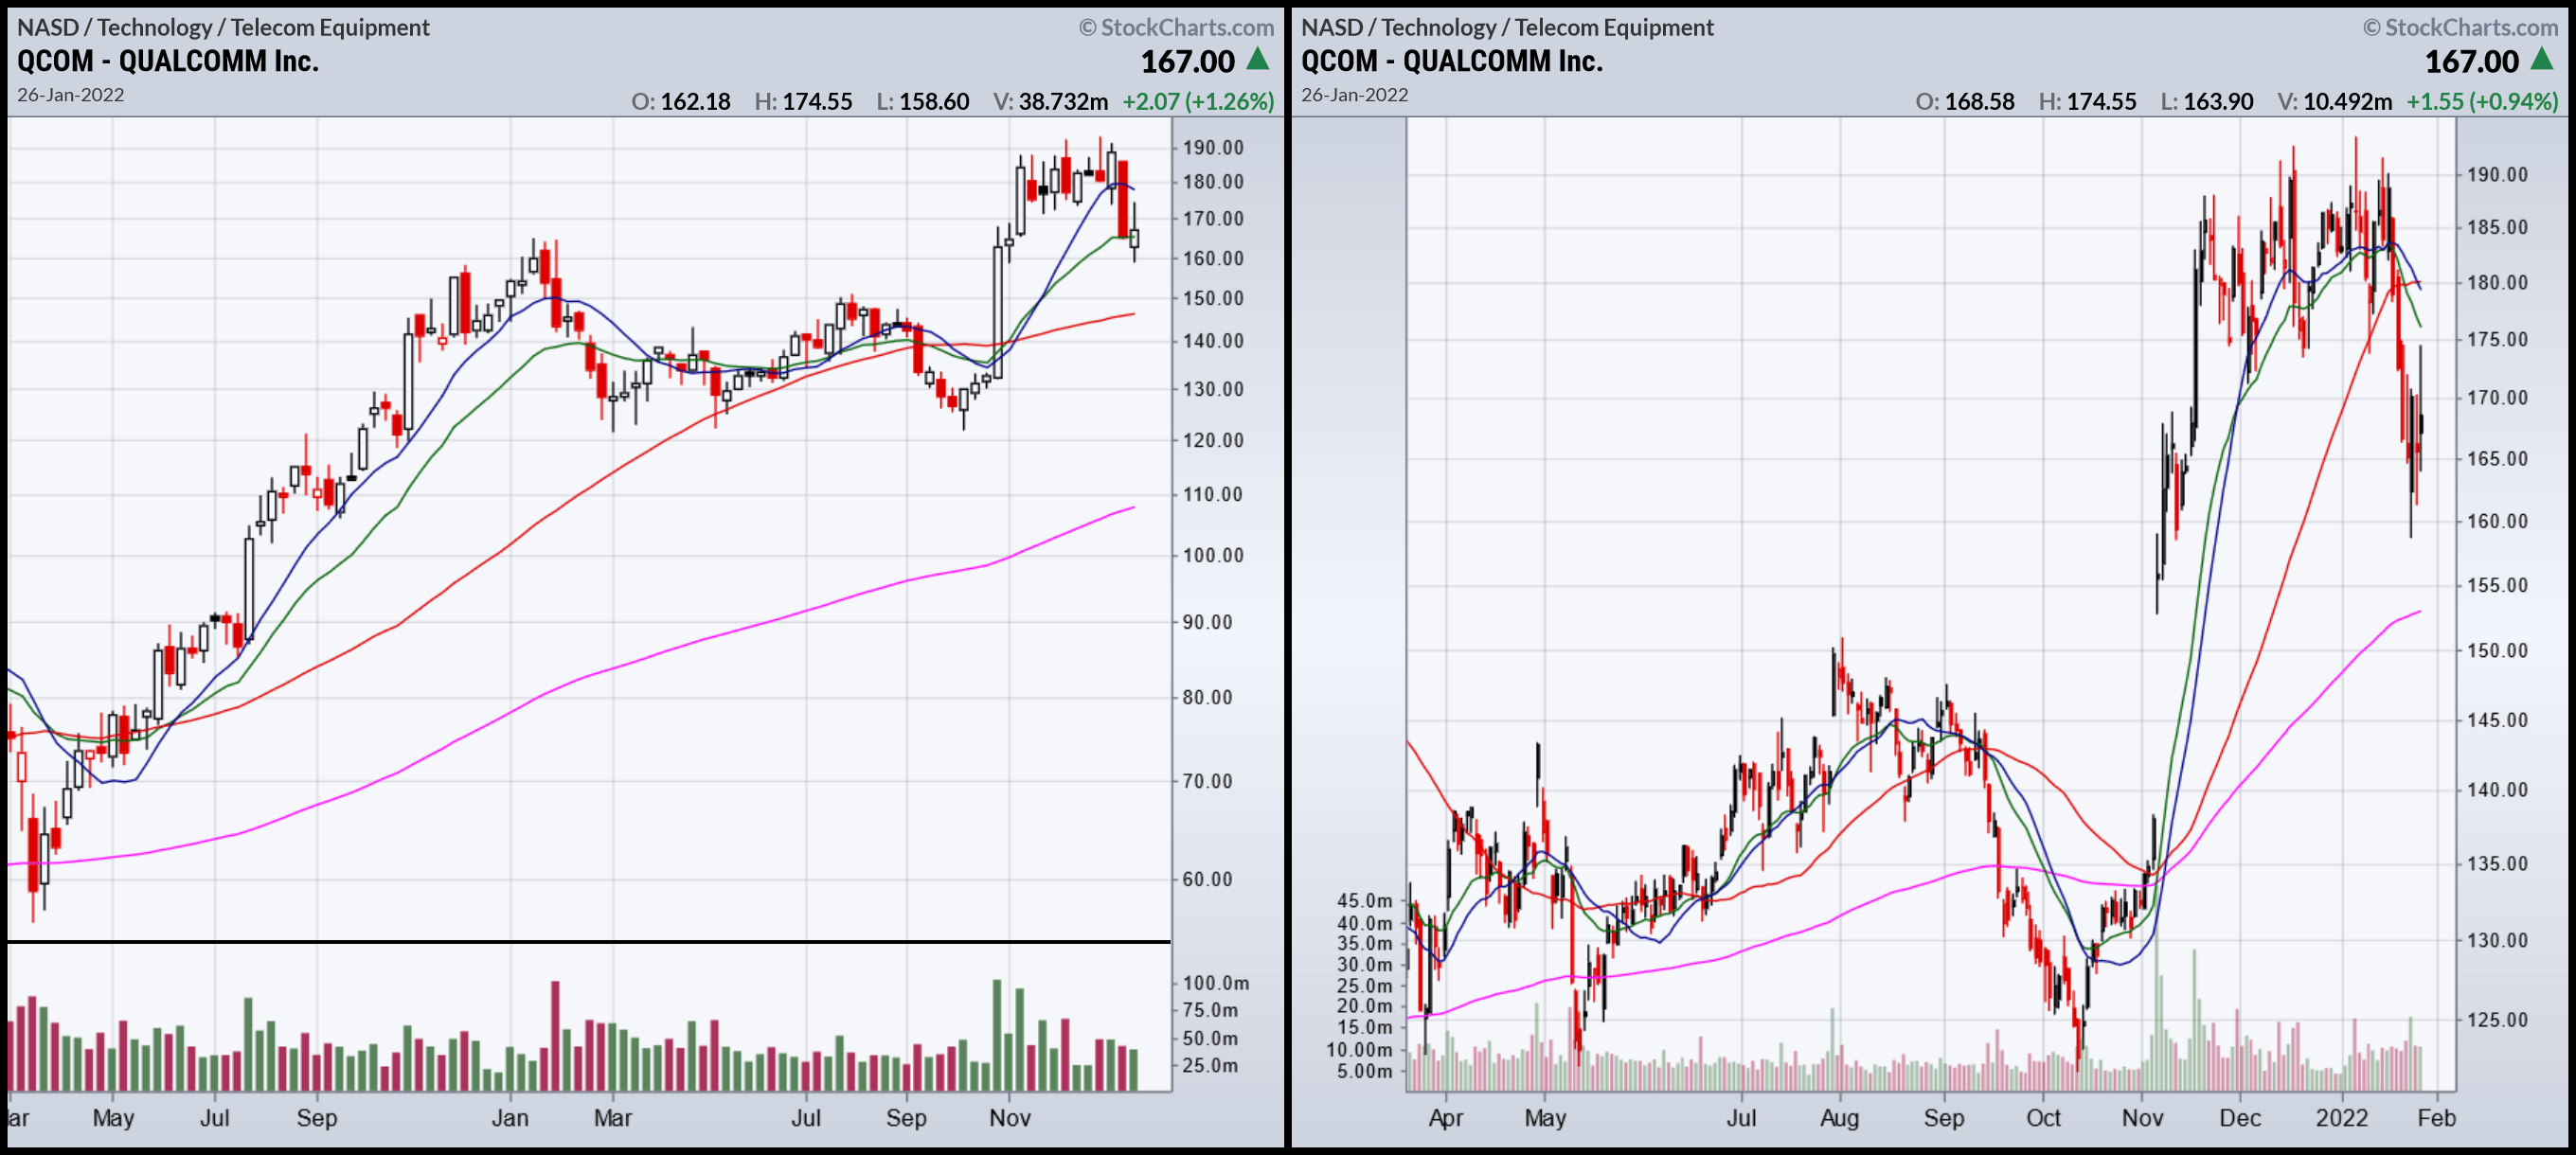The width and height of the screenshot is (2576, 1155).
Task: Click the 140.00 price label on left chart
Action: tap(1213, 340)
